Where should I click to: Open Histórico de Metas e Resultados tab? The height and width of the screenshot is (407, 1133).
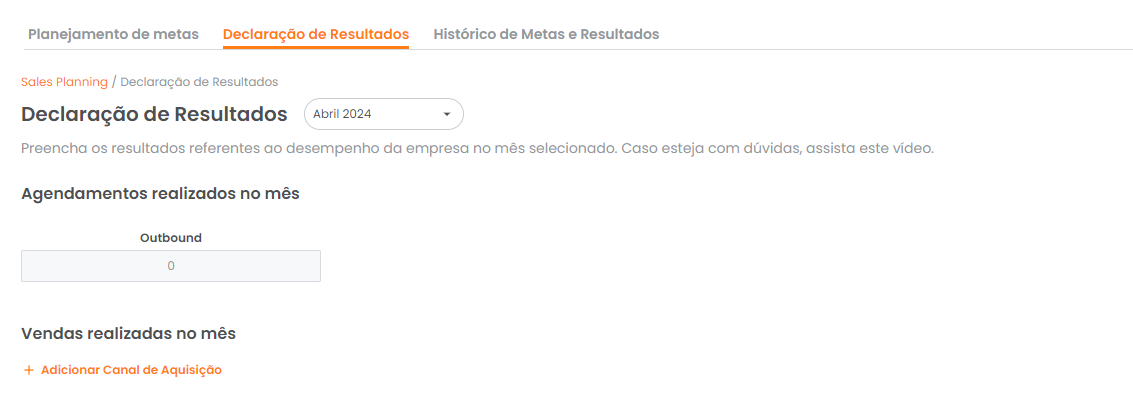[x=546, y=34]
